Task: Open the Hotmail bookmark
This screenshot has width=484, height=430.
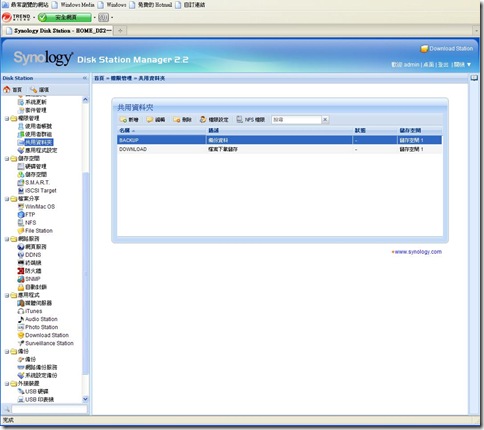Action: [152, 5]
